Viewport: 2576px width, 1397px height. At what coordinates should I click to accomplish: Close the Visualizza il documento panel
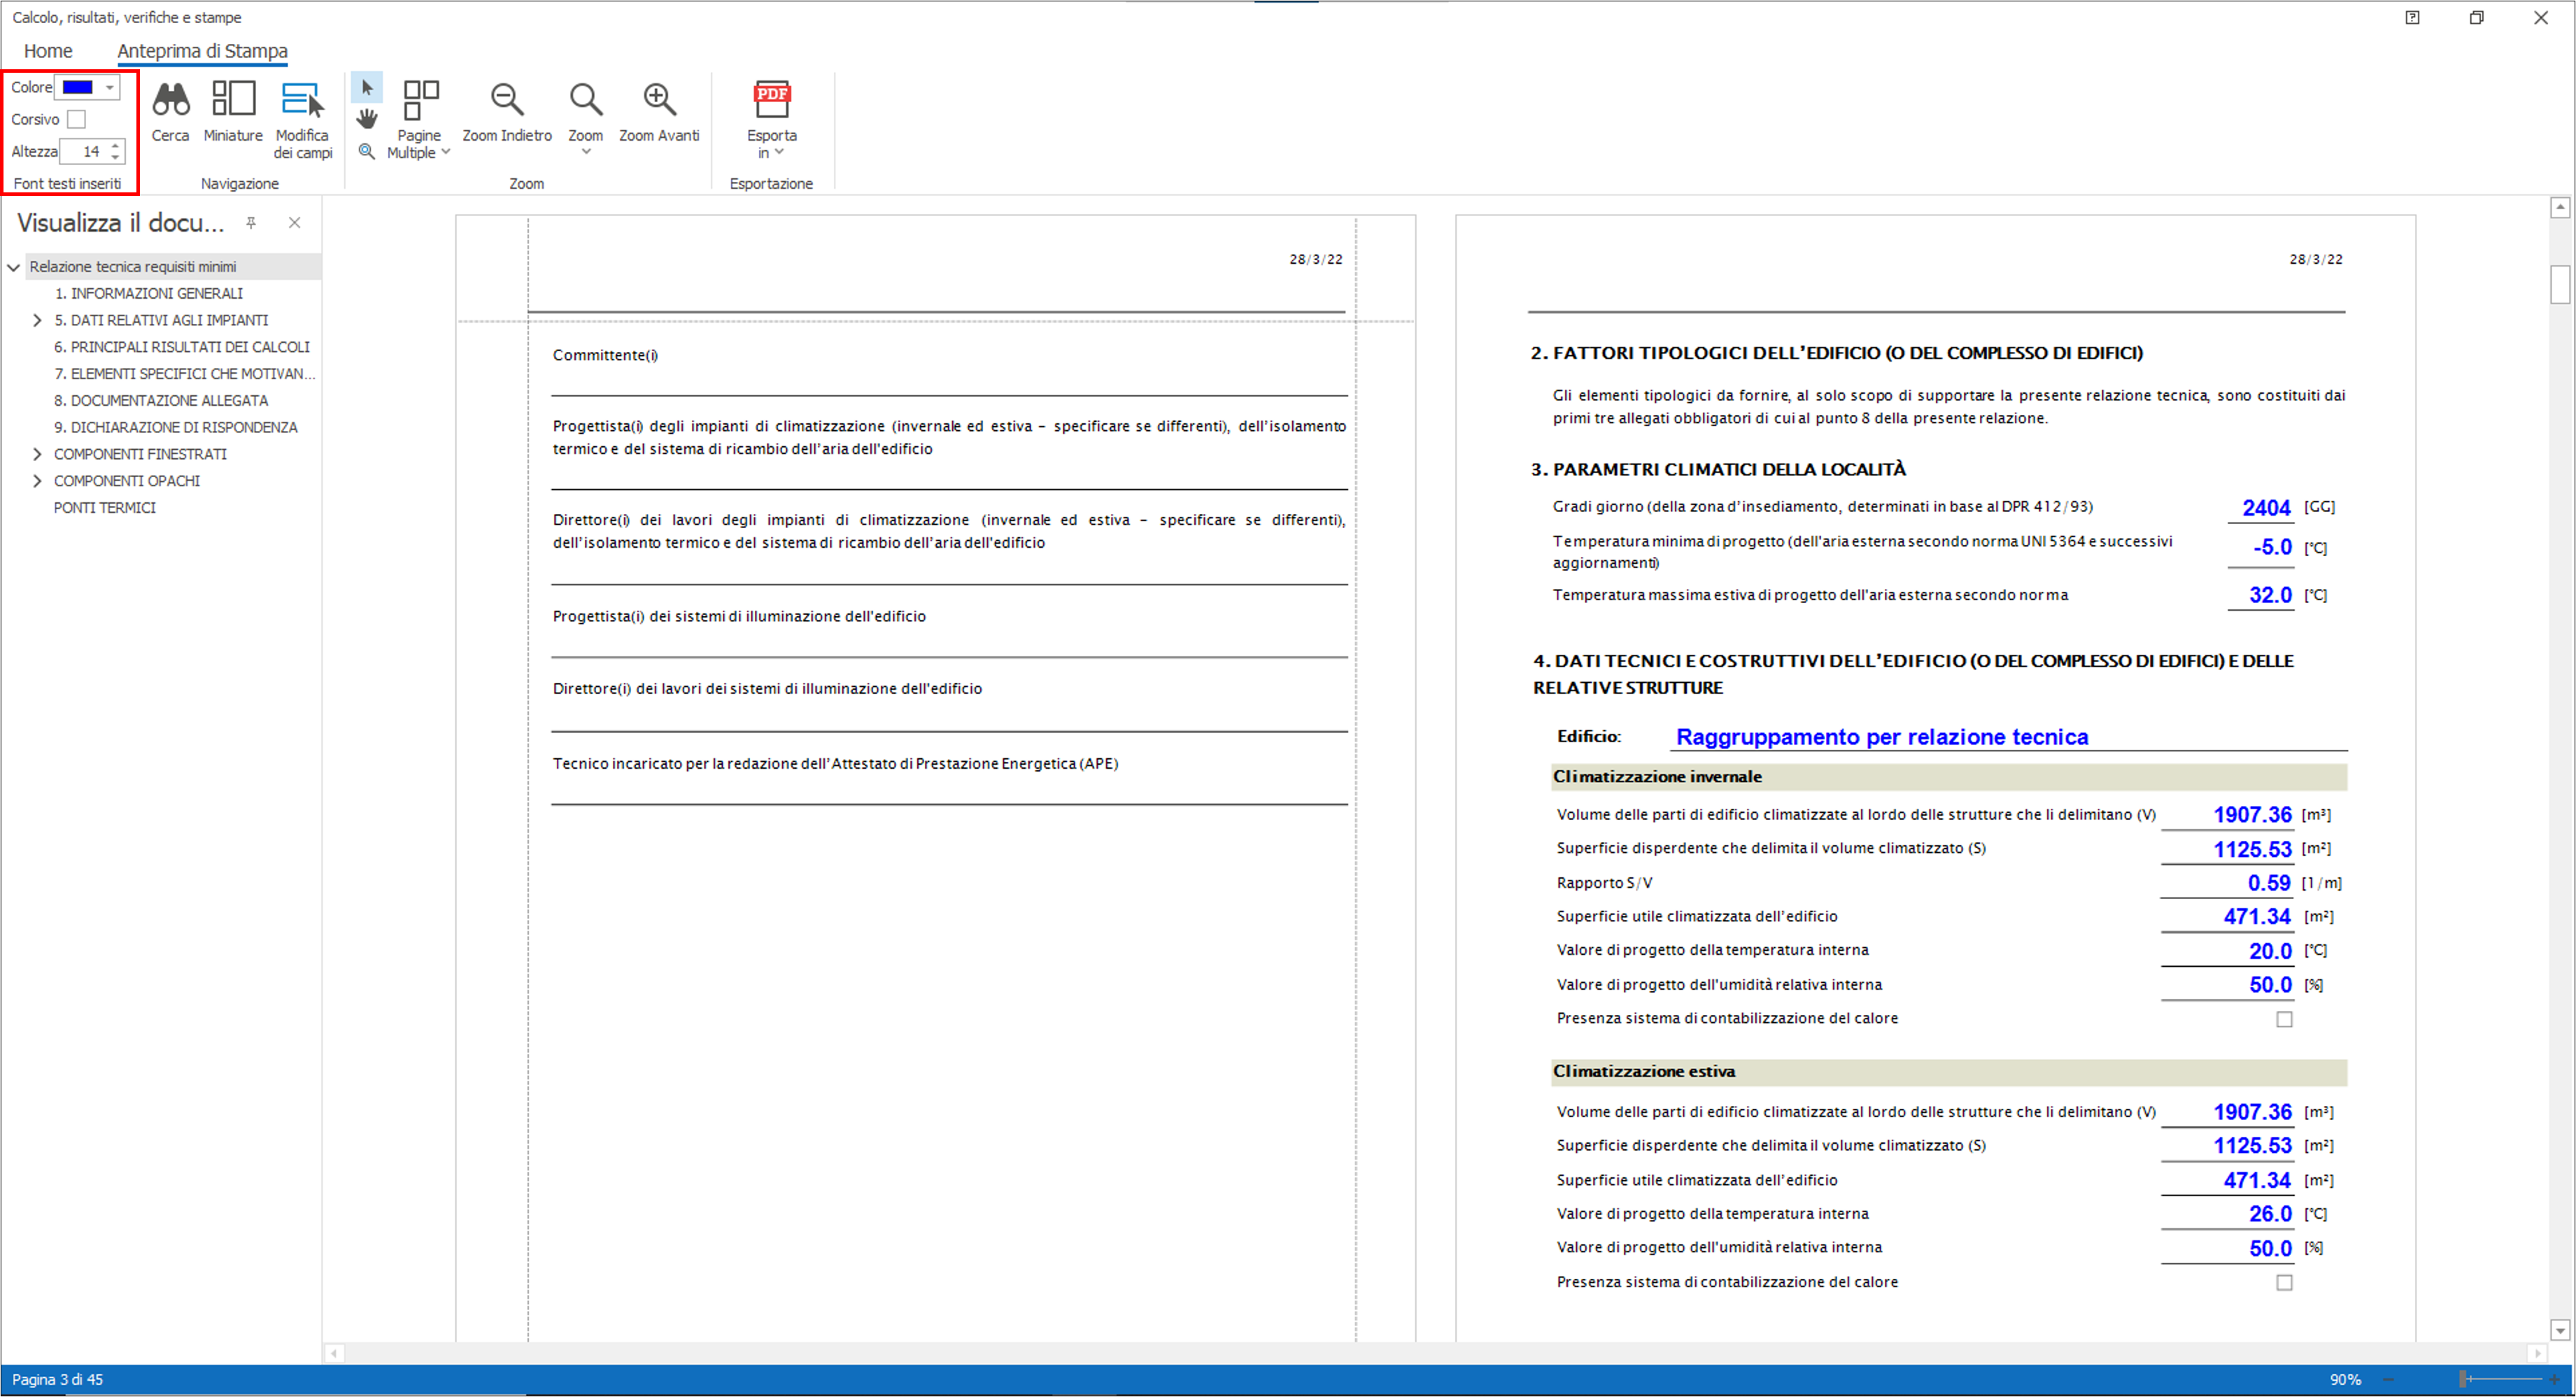point(294,223)
